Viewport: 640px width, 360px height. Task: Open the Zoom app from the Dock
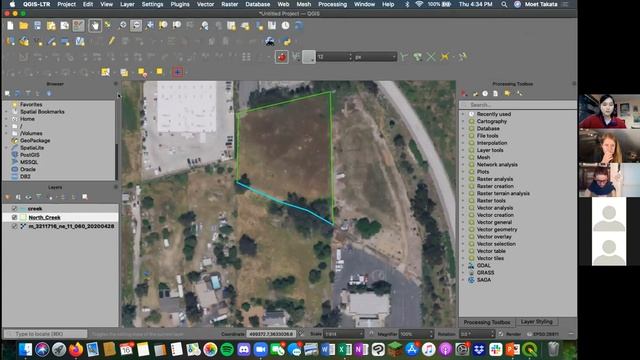point(260,349)
